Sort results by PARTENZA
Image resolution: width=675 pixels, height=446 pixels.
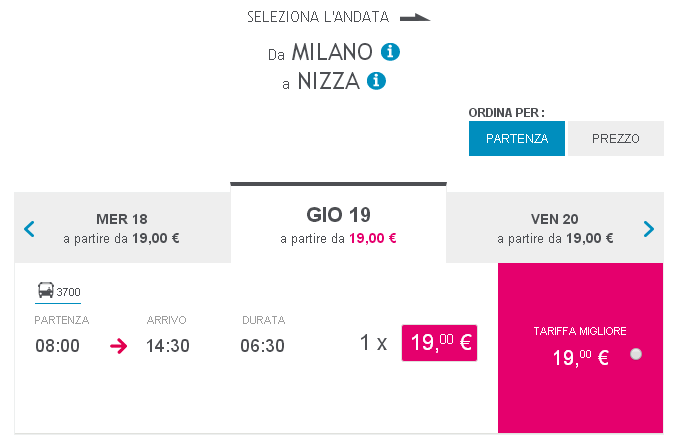click(517, 138)
